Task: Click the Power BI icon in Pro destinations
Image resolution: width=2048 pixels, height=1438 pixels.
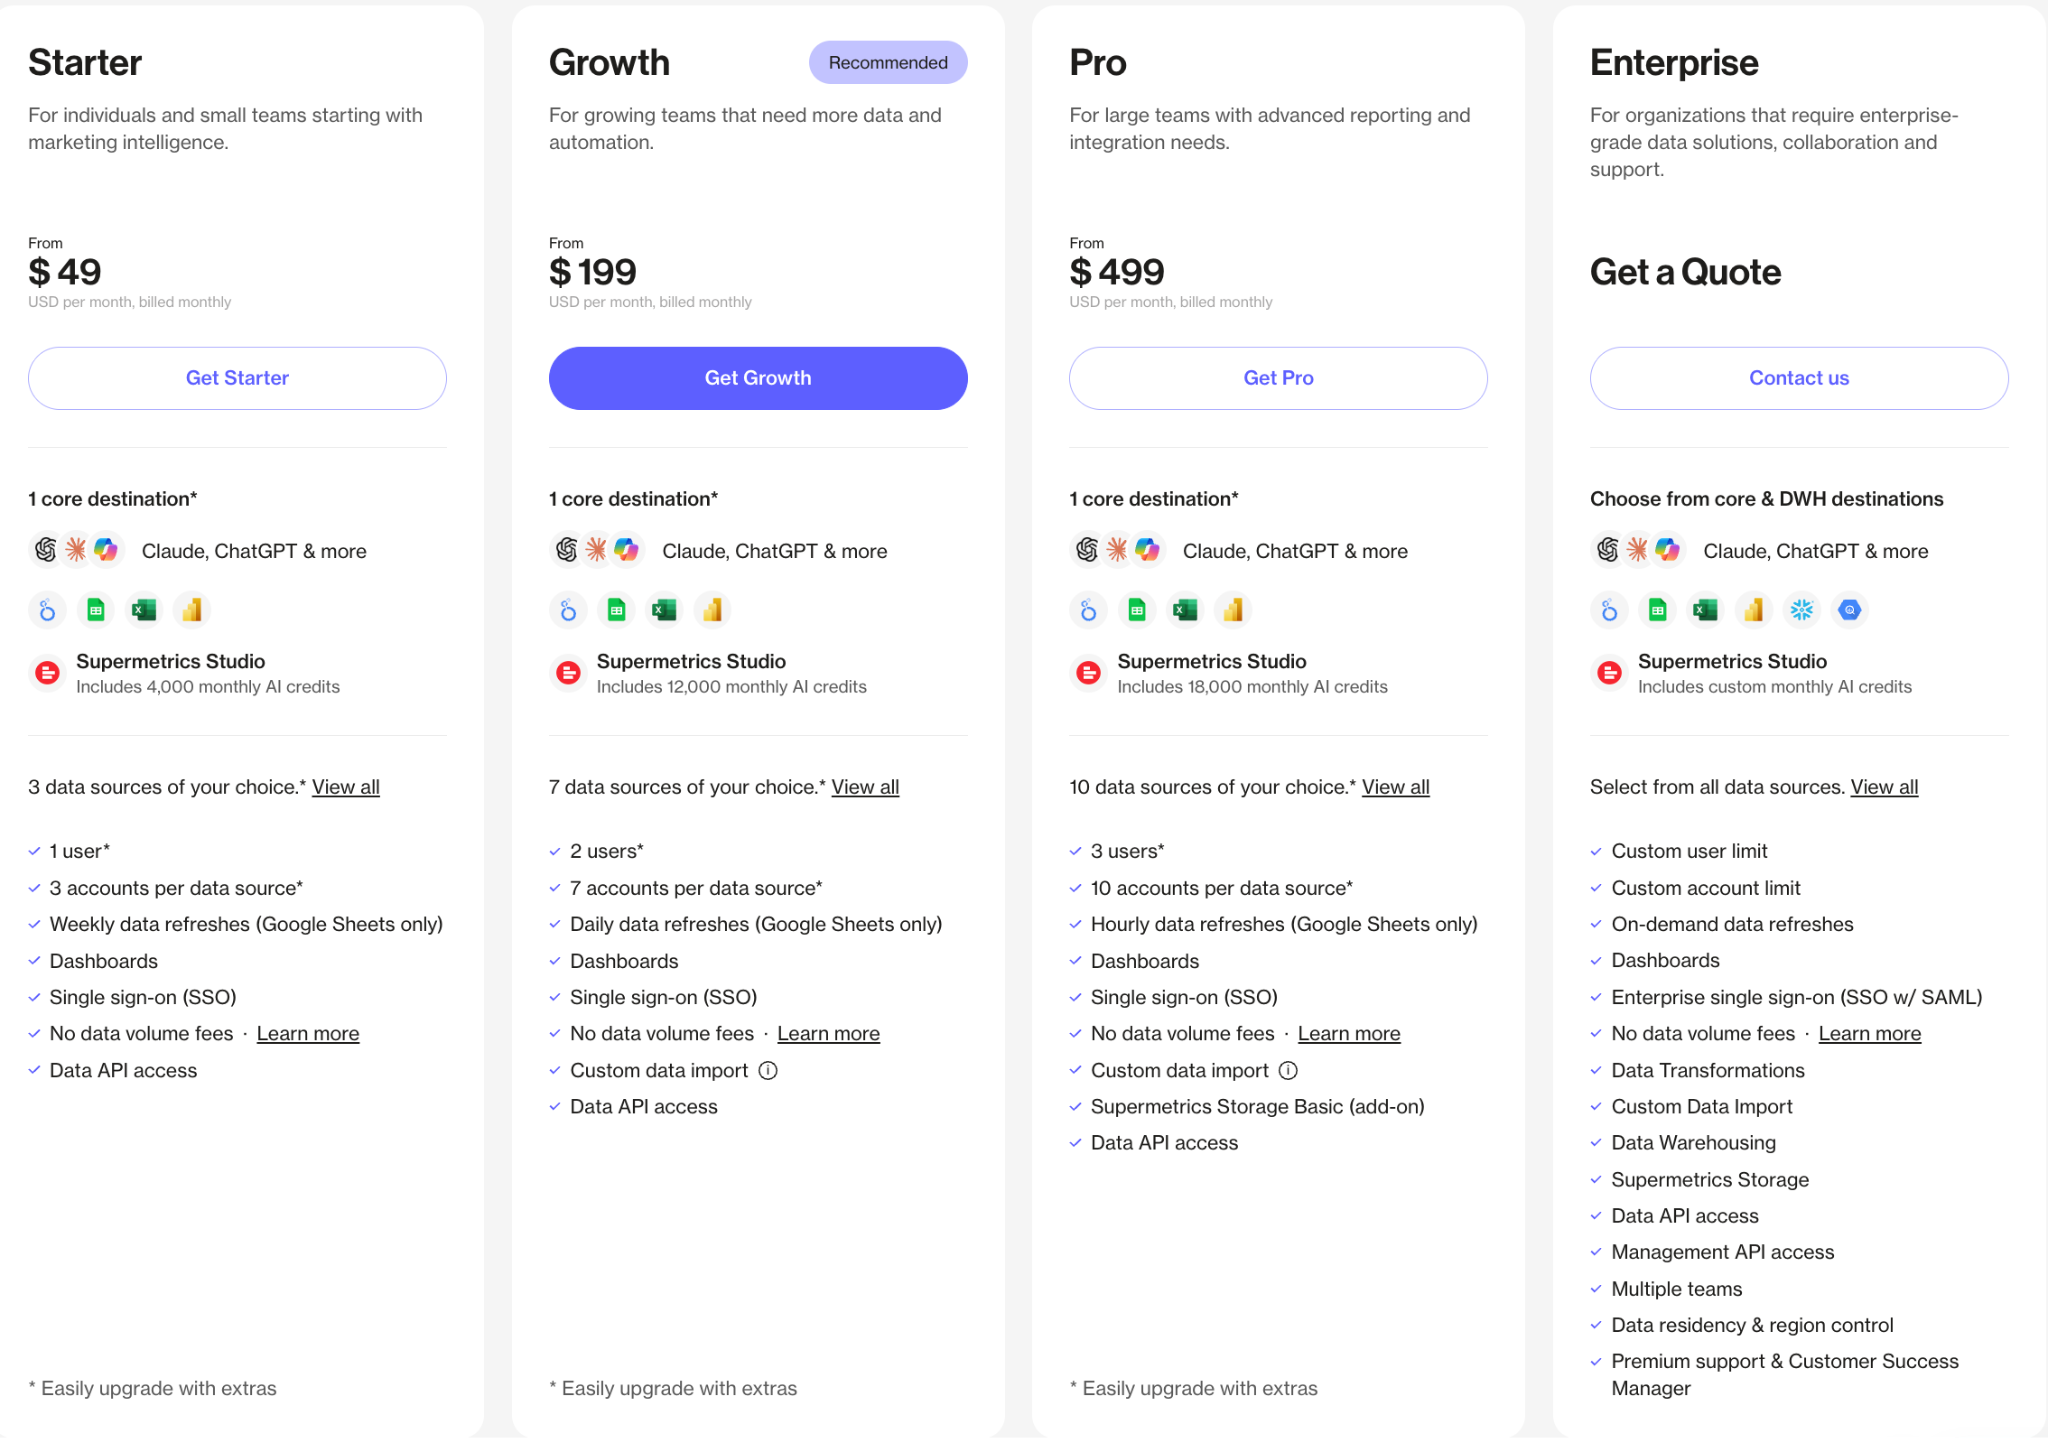Action: tap(1233, 609)
